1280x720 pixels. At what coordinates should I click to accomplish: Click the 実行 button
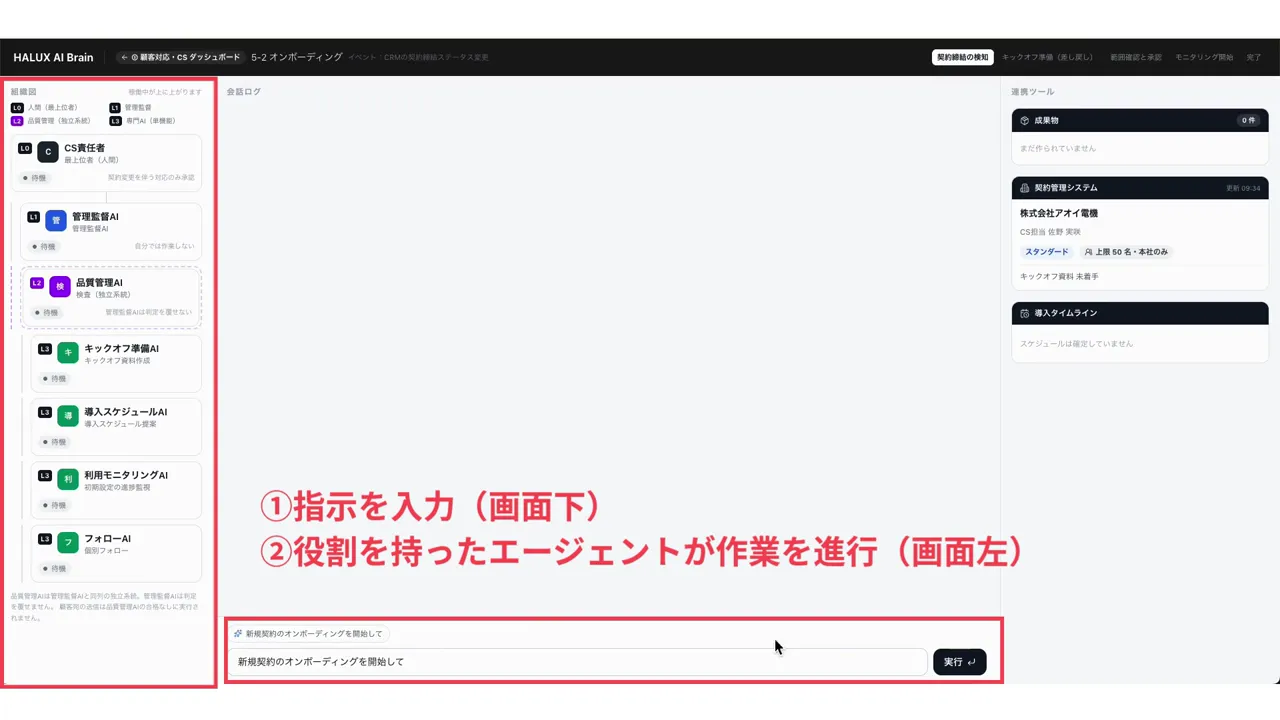(x=960, y=662)
